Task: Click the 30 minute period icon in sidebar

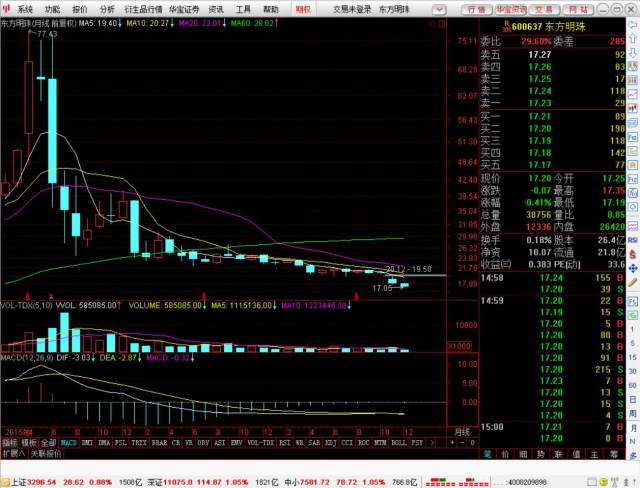Action: (633, 371)
